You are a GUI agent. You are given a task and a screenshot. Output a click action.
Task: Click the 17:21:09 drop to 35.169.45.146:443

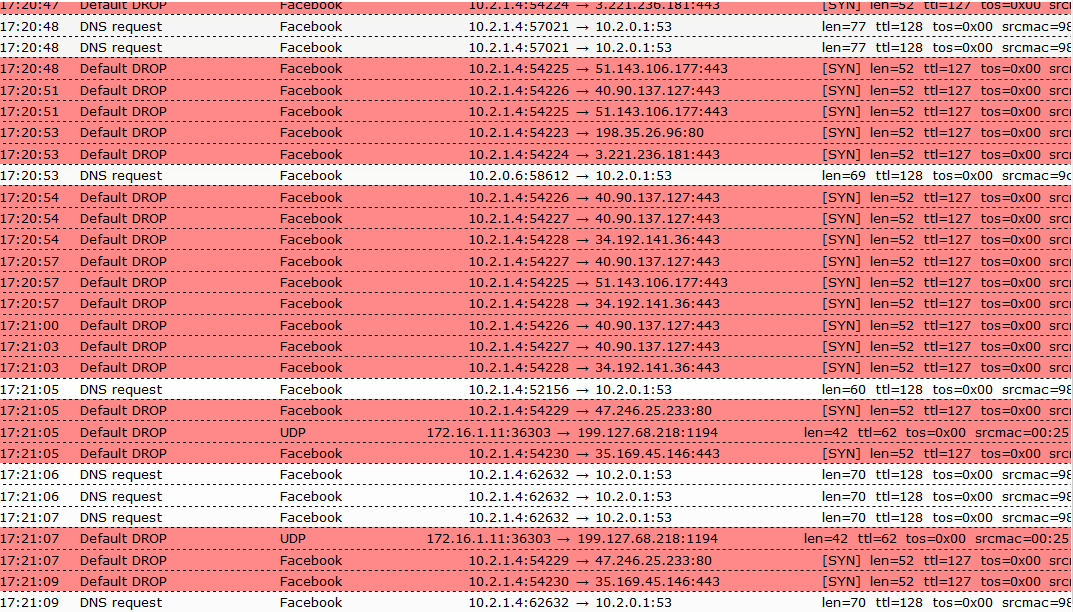pyautogui.click(x=536, y=582)
